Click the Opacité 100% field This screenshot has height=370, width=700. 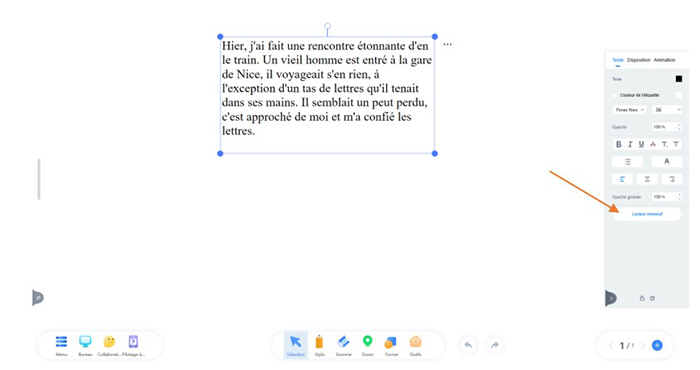tap(664, 127)
